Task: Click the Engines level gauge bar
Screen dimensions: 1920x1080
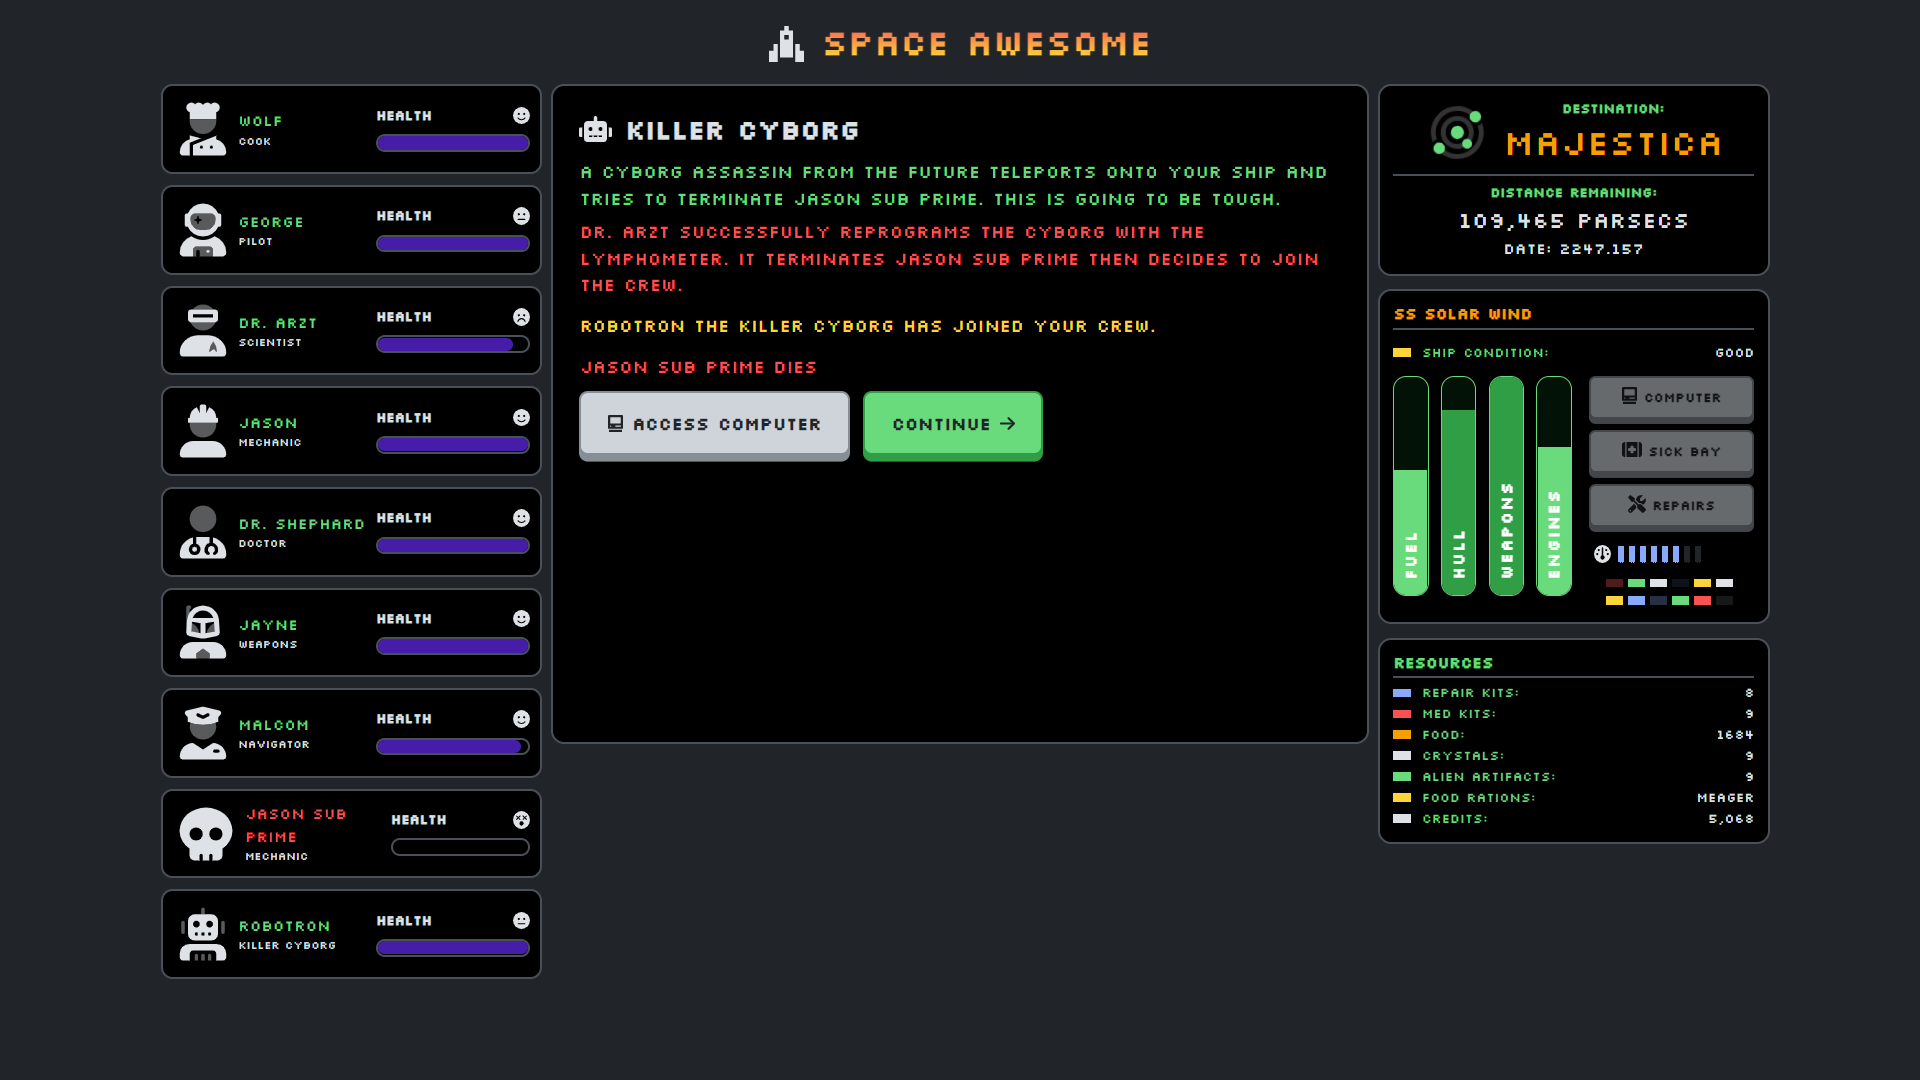Action: click(x=1554, y=486)
